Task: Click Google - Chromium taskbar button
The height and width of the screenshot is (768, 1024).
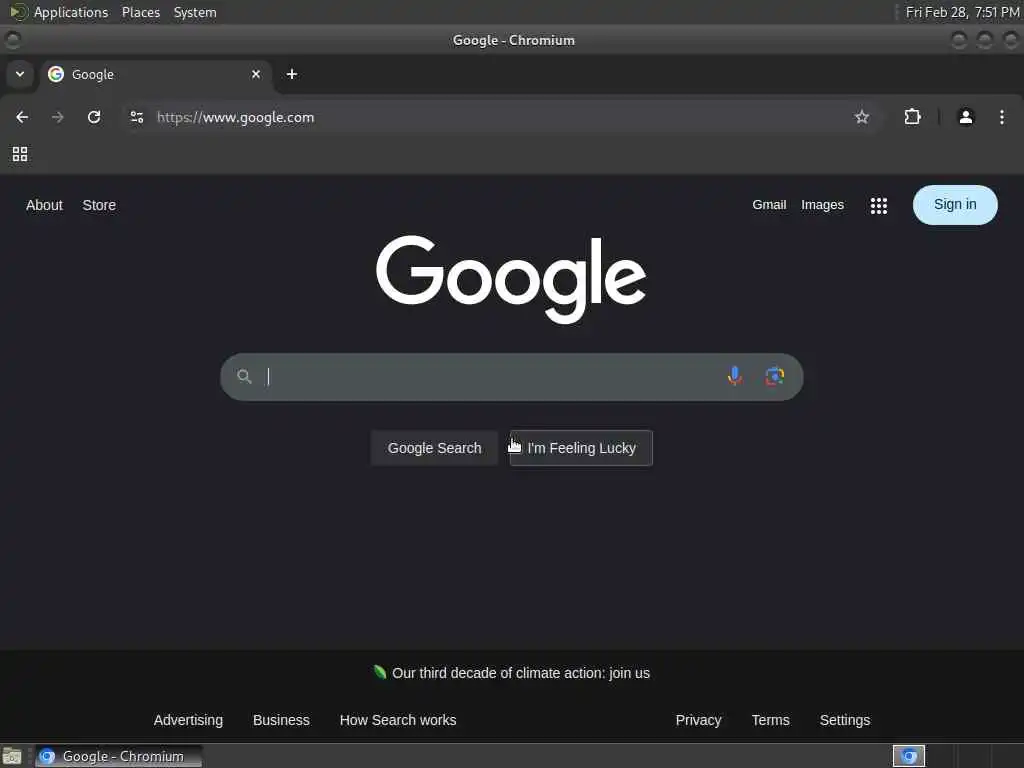Action: click(119, 756)
